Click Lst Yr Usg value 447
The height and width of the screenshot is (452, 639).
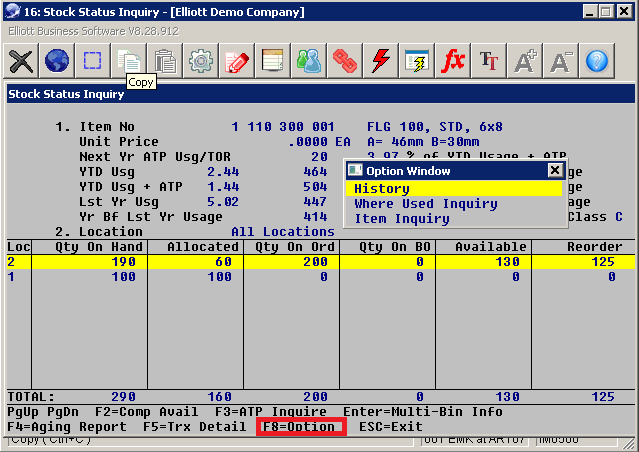tap(315, 202)
